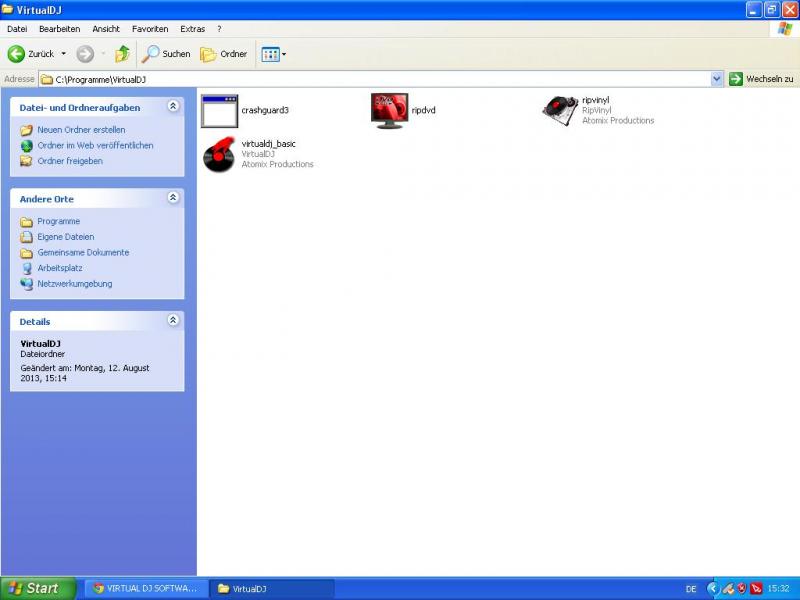800x600 pixels.
Task: Click the crashguard3 file name
Action: coord(265,110)
